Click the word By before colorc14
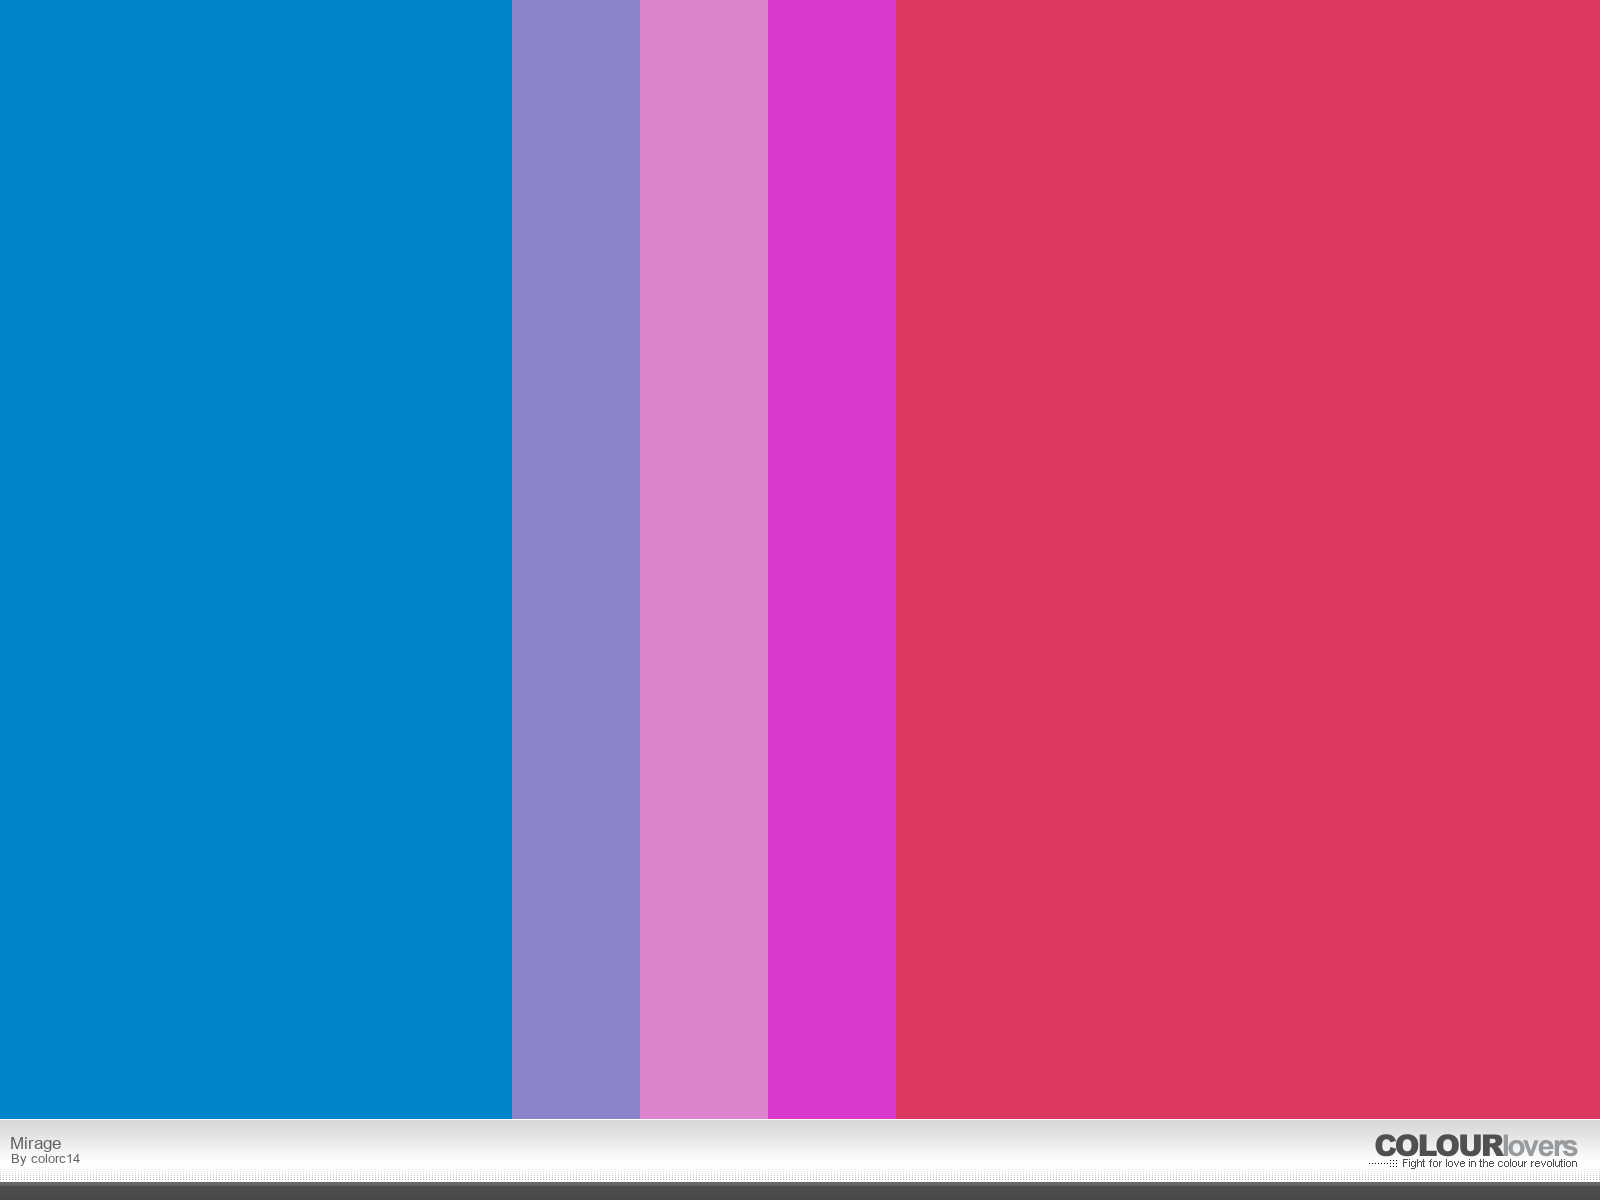Image resolution: width=1600 pixels, height=1200 pixels. 19,1159
